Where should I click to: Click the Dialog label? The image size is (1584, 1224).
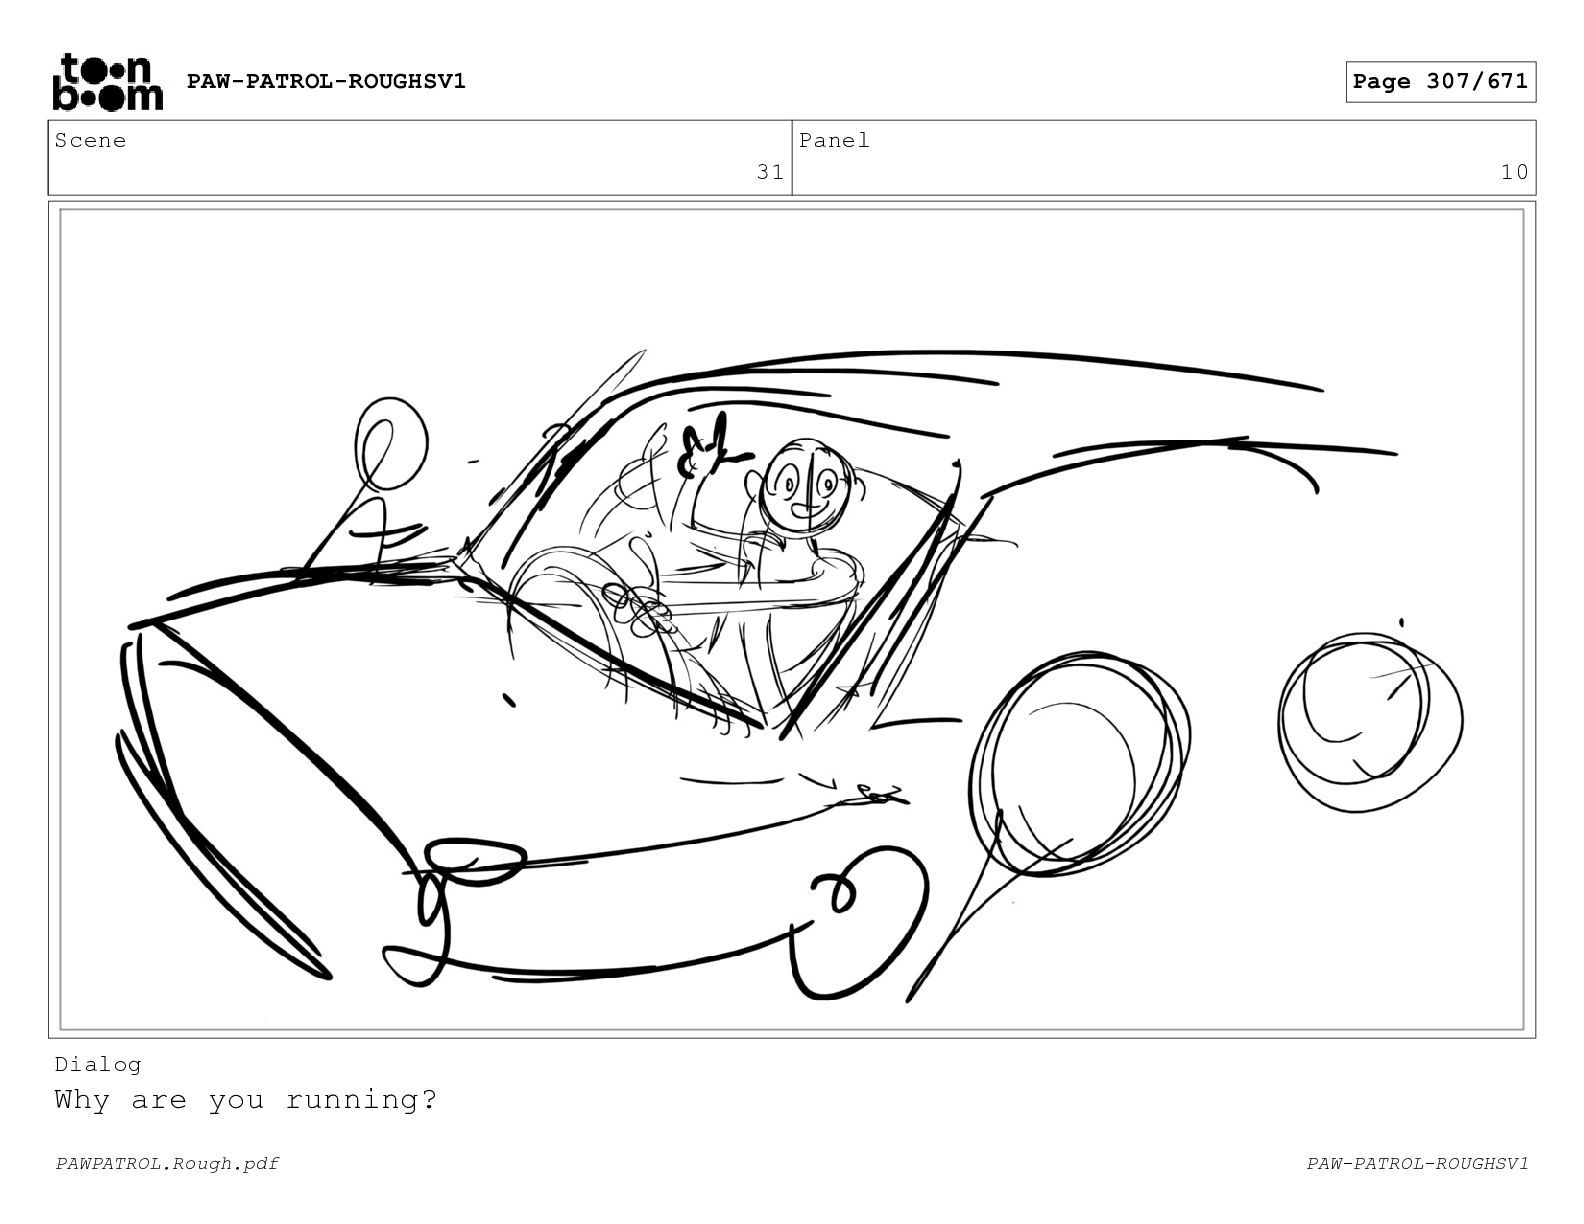pos(98,1065)
